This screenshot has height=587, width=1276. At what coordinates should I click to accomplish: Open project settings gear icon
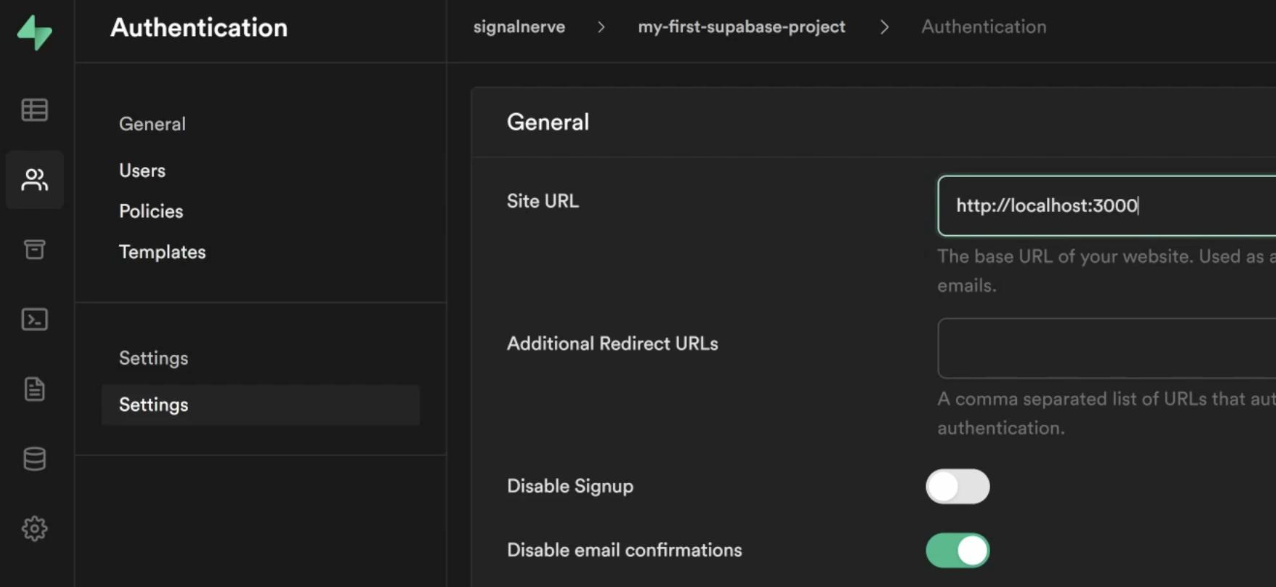[35, 528]
